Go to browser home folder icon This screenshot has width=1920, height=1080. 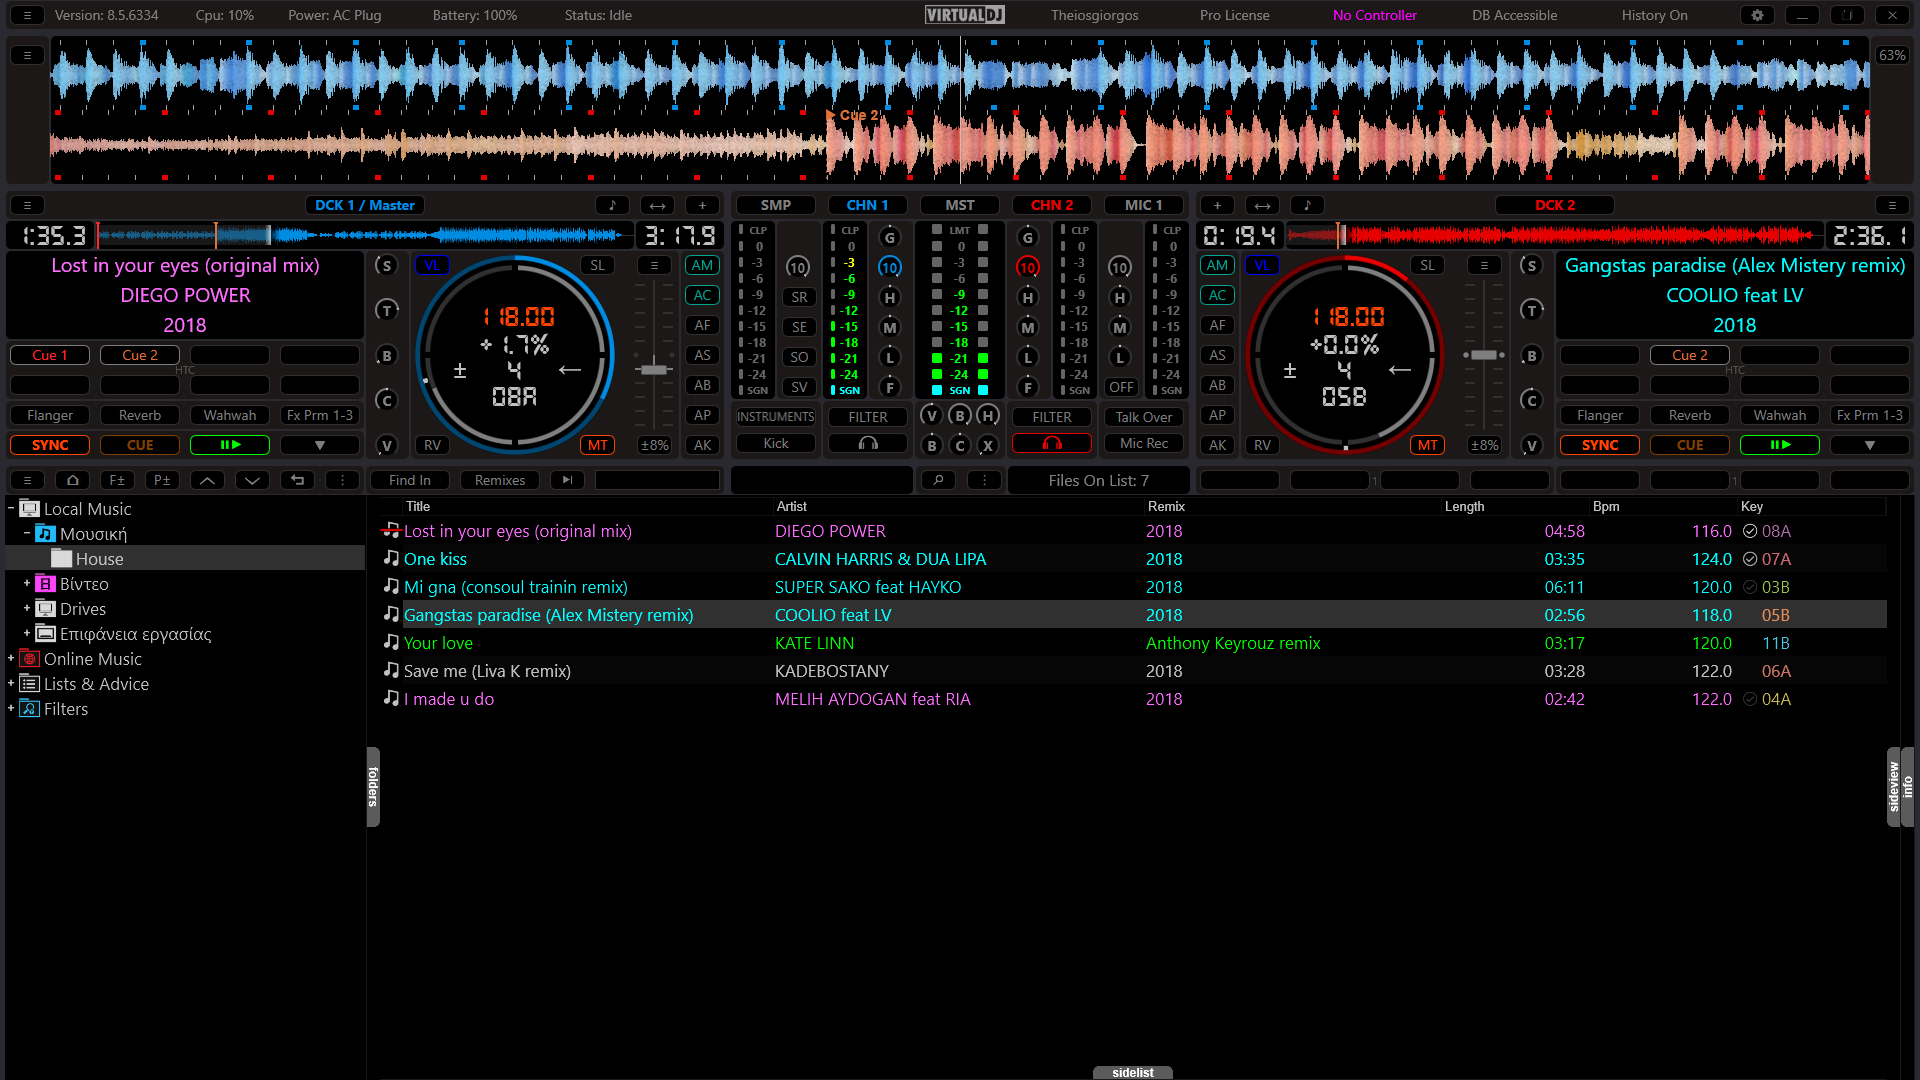[x=72, y=480]
